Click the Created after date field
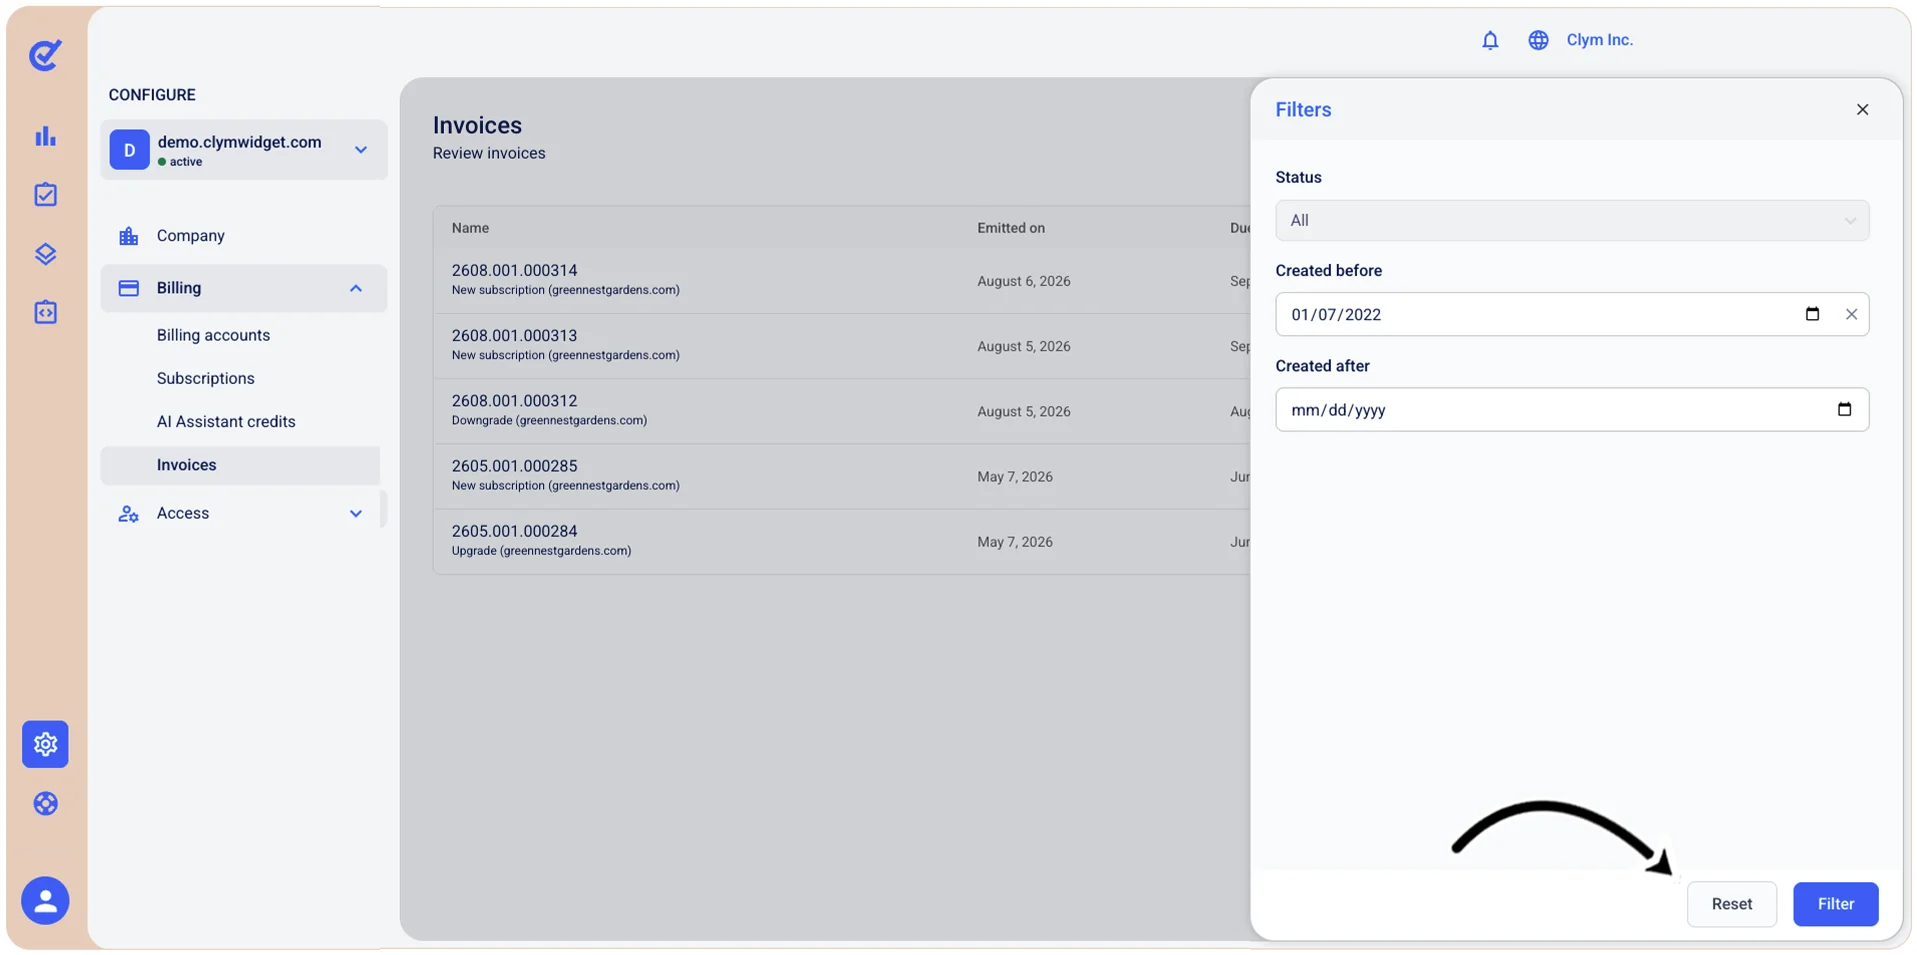This screenshot has height=955, width=1917. [1571, 409]
